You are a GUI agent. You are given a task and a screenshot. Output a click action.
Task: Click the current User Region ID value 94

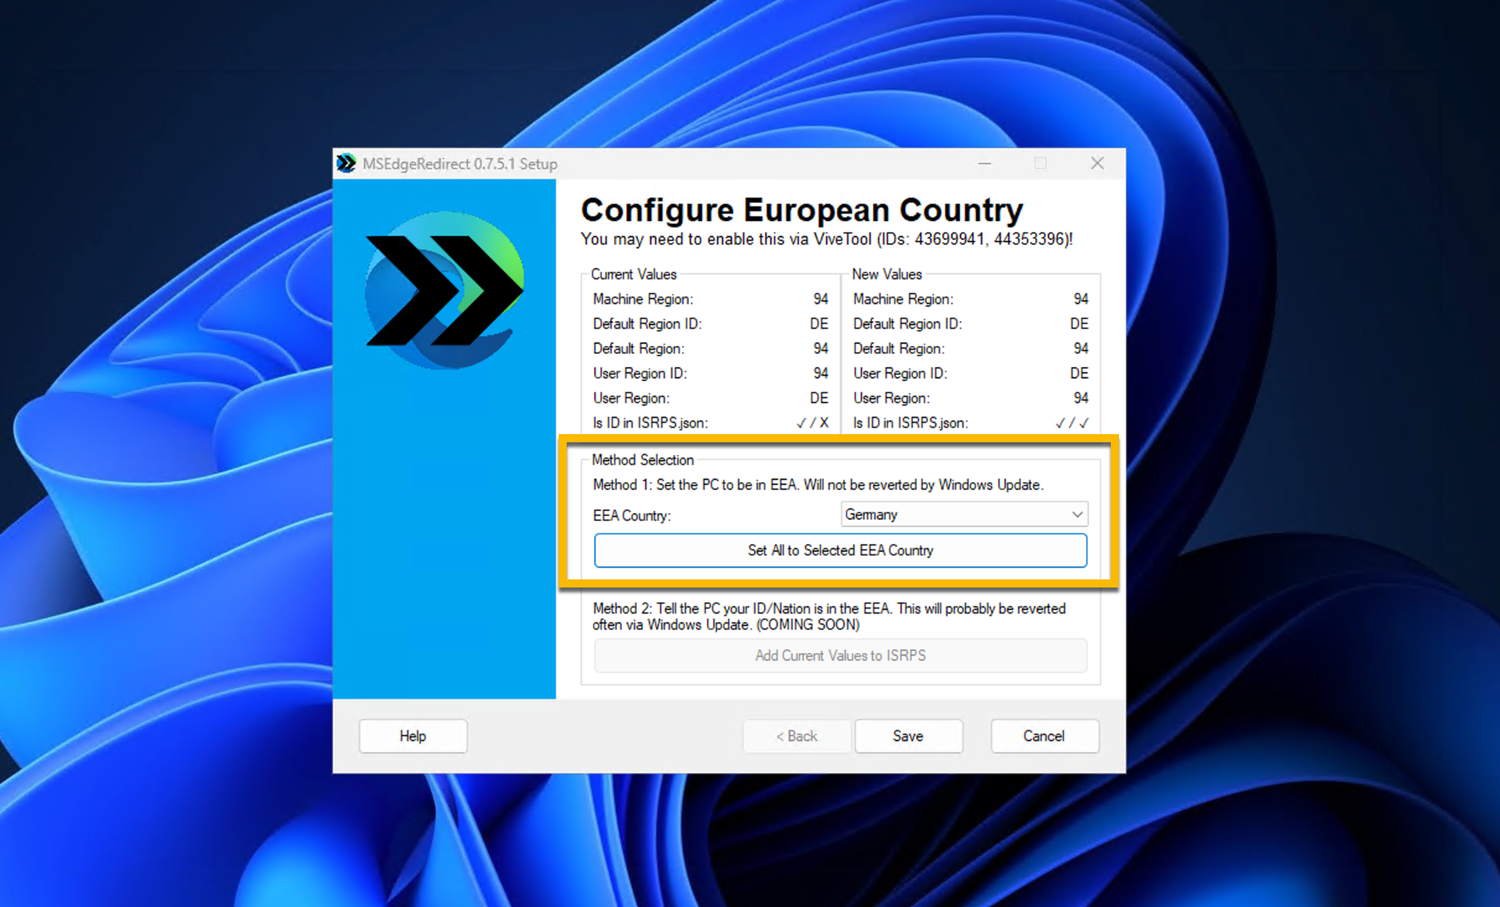coord(821,374)
